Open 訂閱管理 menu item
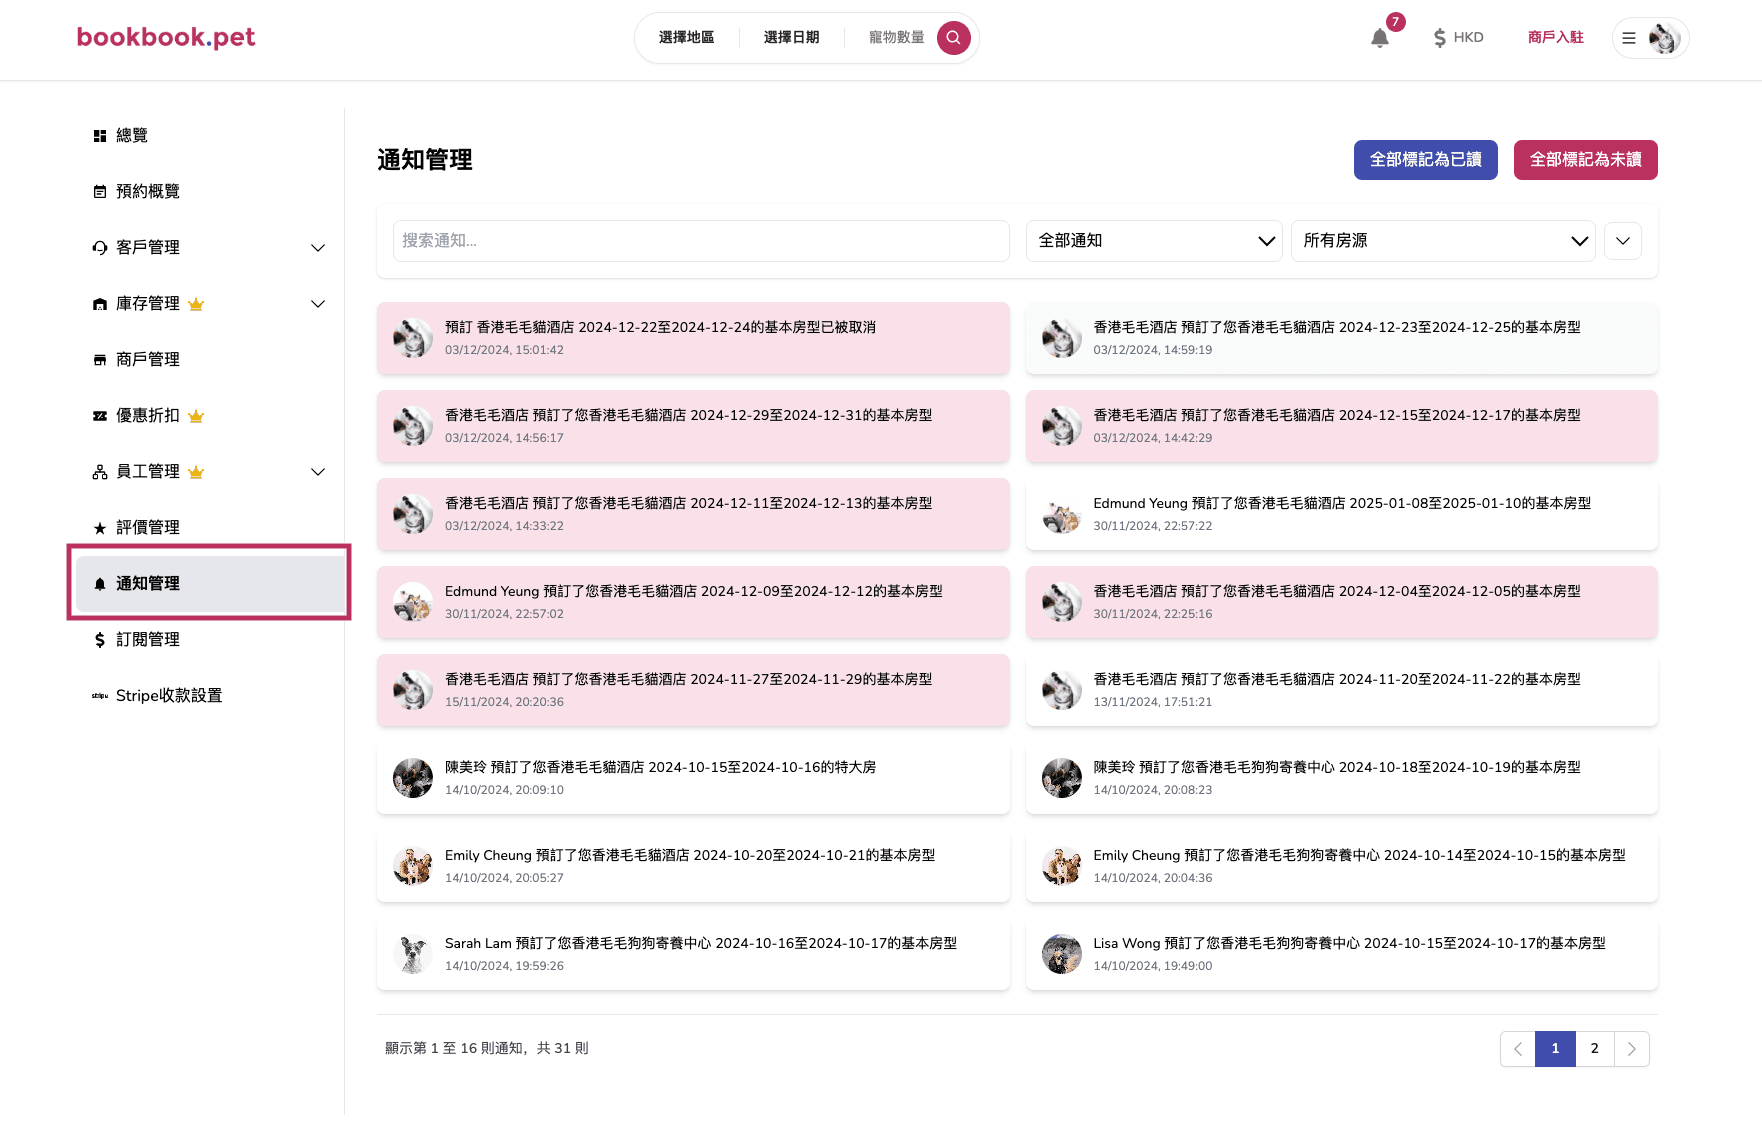Screen dimensions: 1762x1138 [x=211, y=640]
